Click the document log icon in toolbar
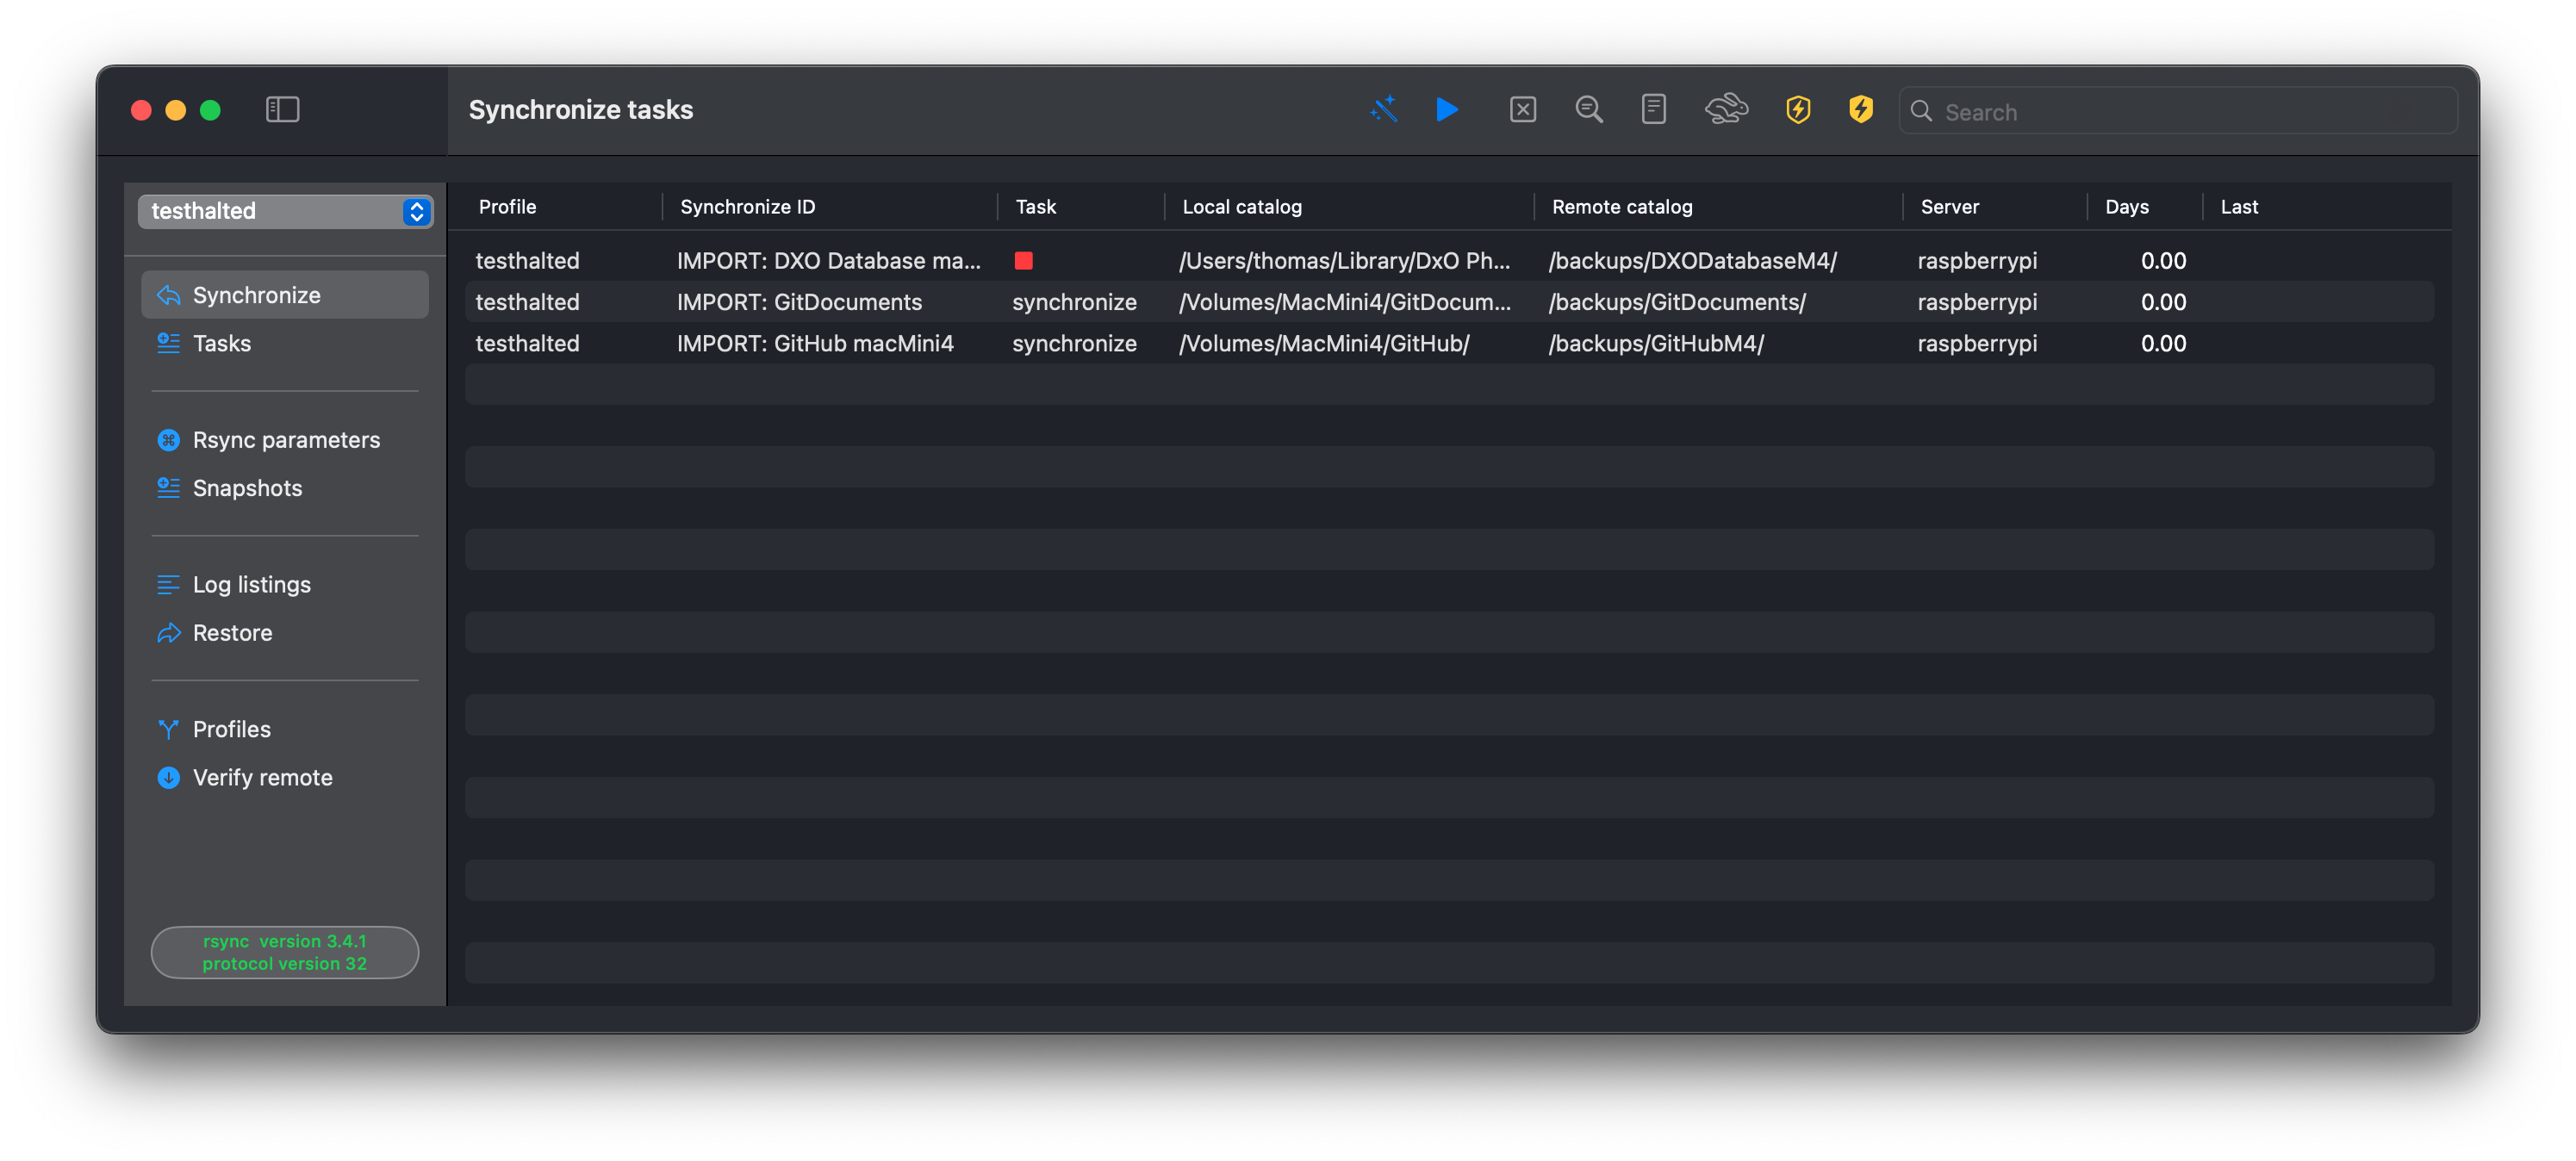Viewport: 2576px width, 1161px height. tap(1653, 109)
